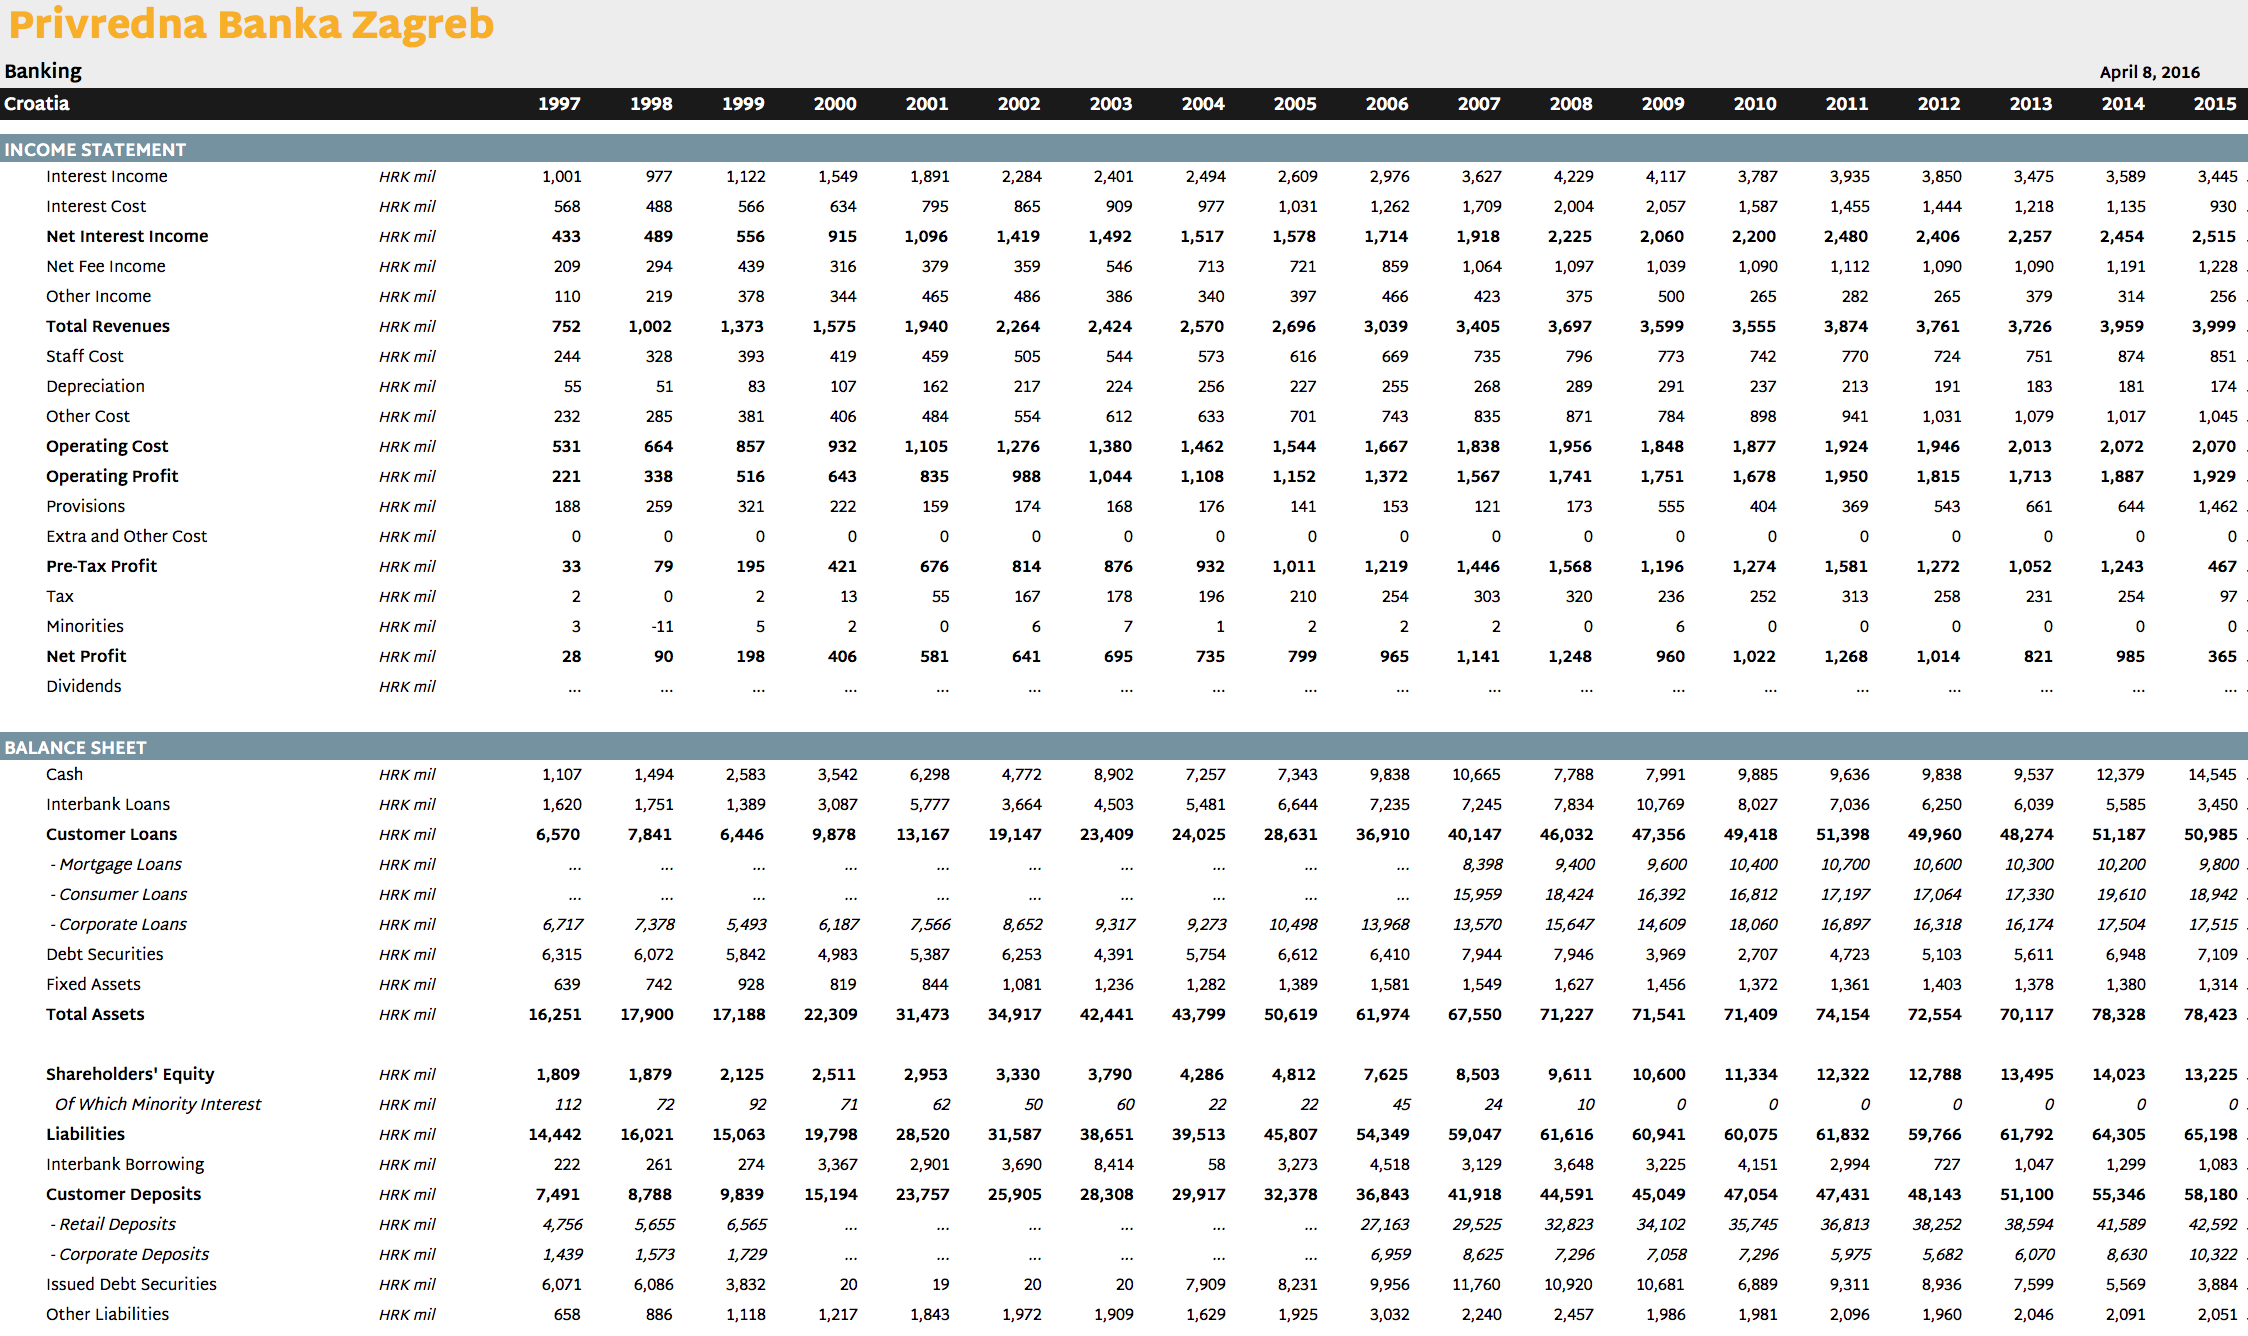Click the Mortgage Loans sub-row label
Image resolution: width=2248 pixels, height=1336 pixels.
(x=116, y=864)
